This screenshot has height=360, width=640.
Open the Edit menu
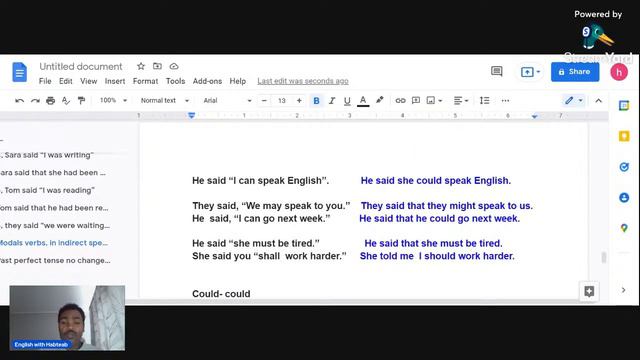click(x=65, y=81)
